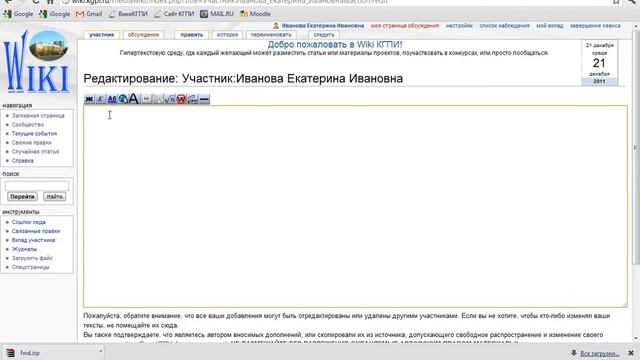Close the downloads bar with X
640x360 pixels.
[x=631, y=353]
